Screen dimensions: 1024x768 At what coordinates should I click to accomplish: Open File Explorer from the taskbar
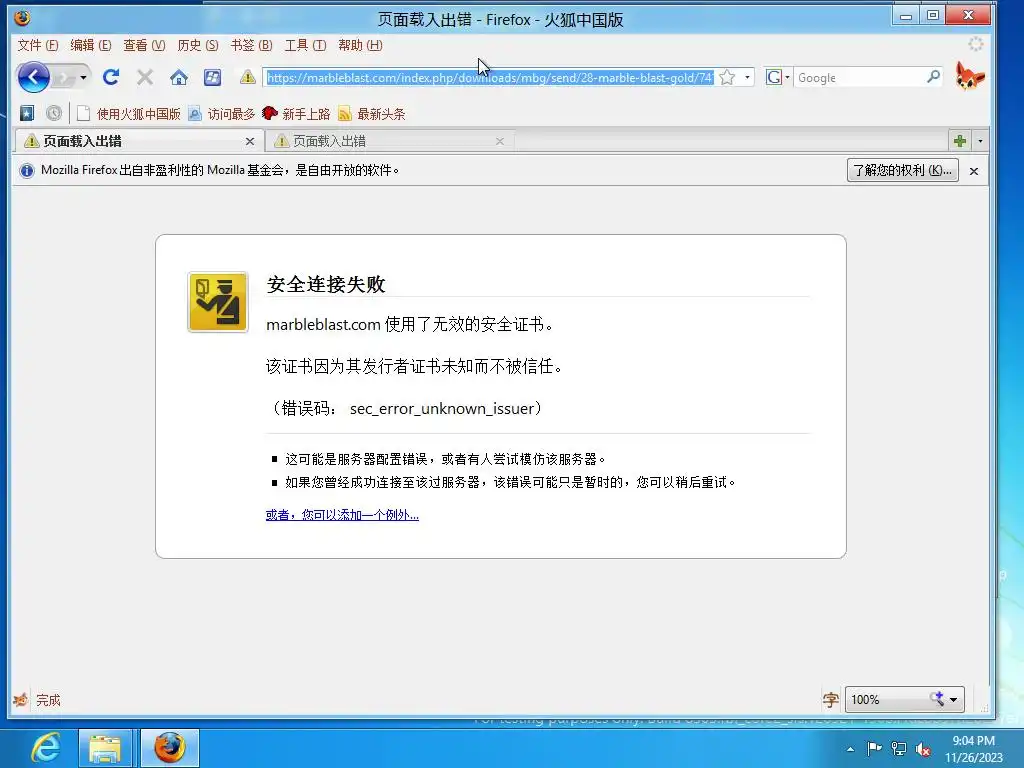pos(105,748)
